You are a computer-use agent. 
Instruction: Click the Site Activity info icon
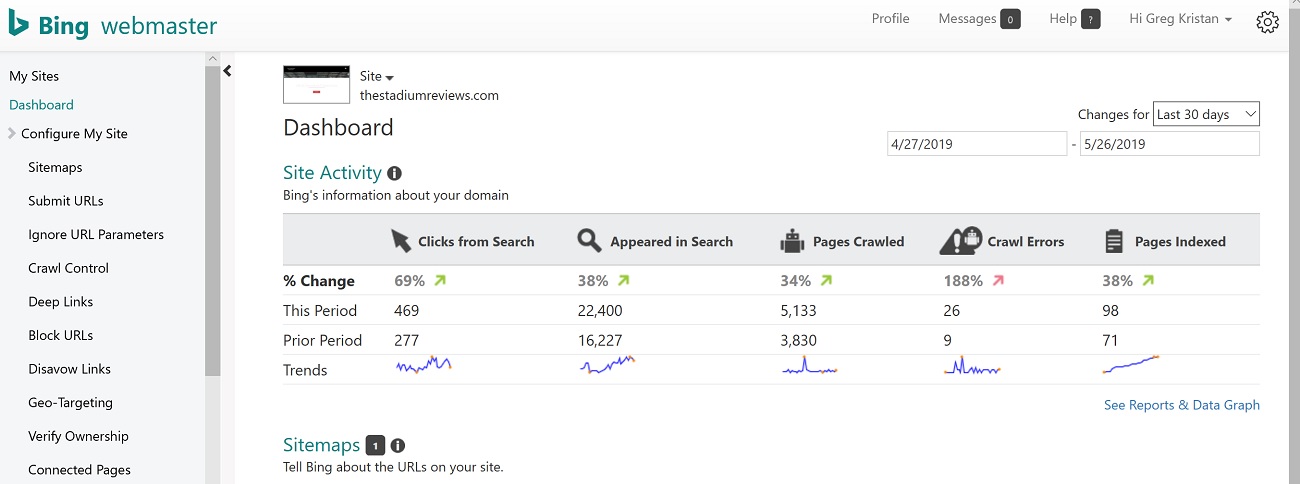[x=394, y=174]
